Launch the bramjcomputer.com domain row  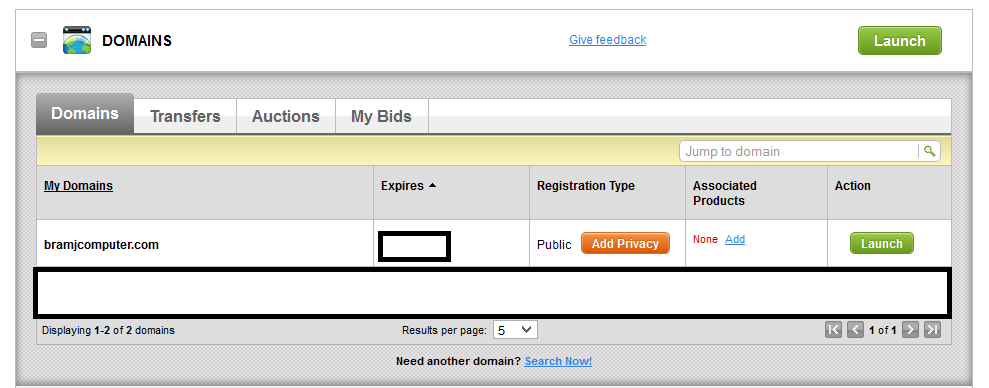point(882,244)
